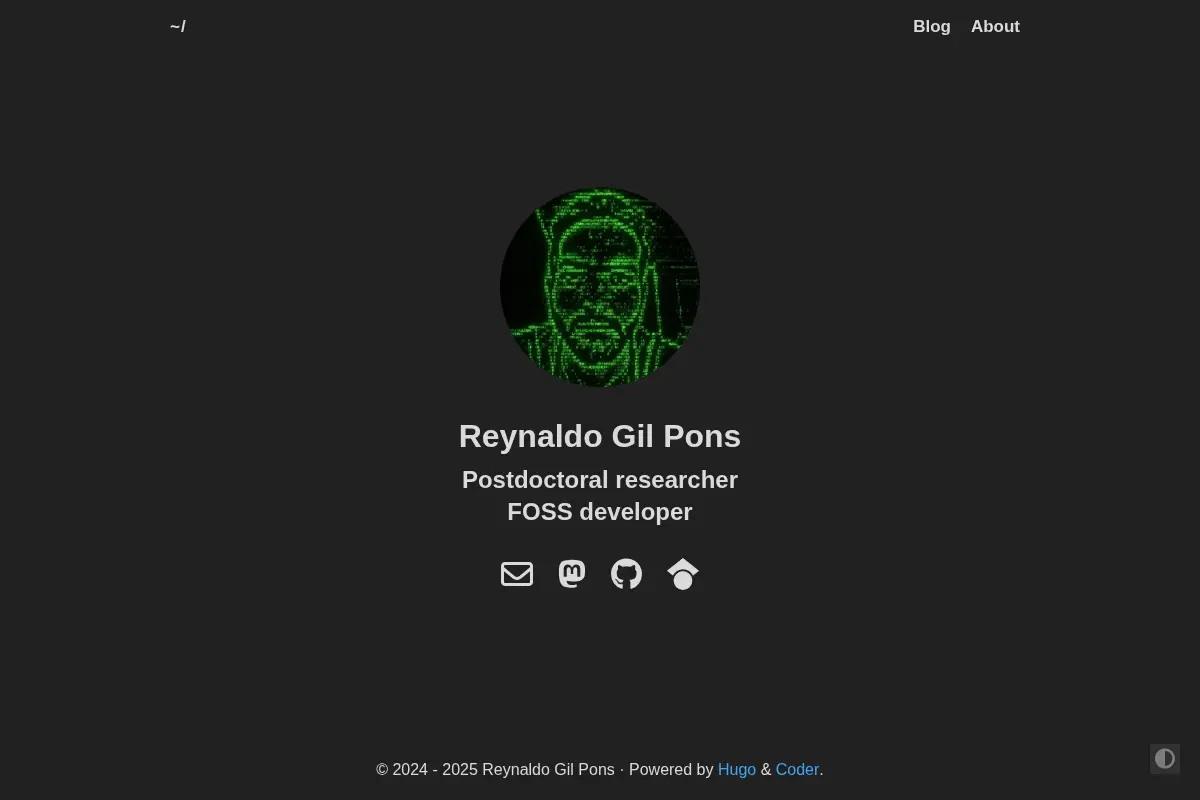The width and height of the screenshot is (1200, 800).
Task: Click the circular green avatar image
Action: (x=600, y=288)
